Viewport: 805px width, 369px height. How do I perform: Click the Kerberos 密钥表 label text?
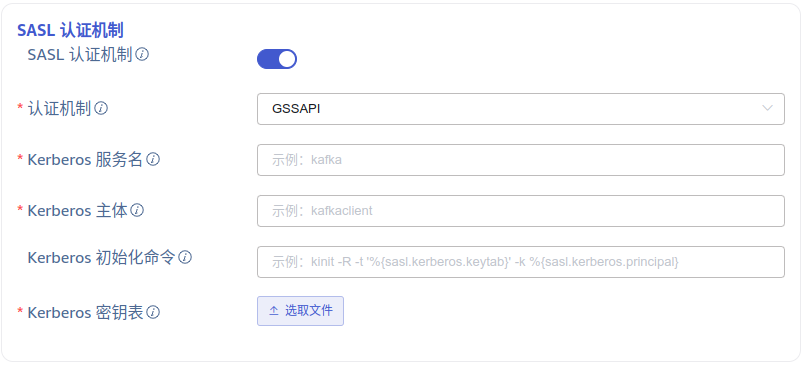click(x=85, y=312)
